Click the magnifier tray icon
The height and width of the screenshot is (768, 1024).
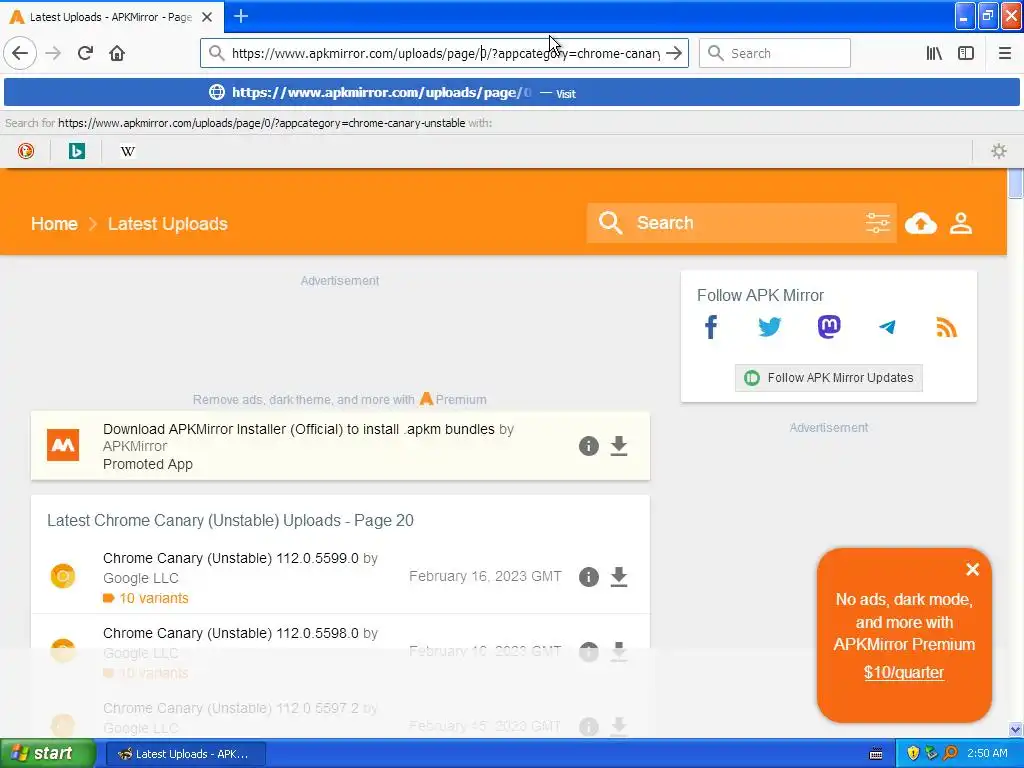tap(950, 754)
